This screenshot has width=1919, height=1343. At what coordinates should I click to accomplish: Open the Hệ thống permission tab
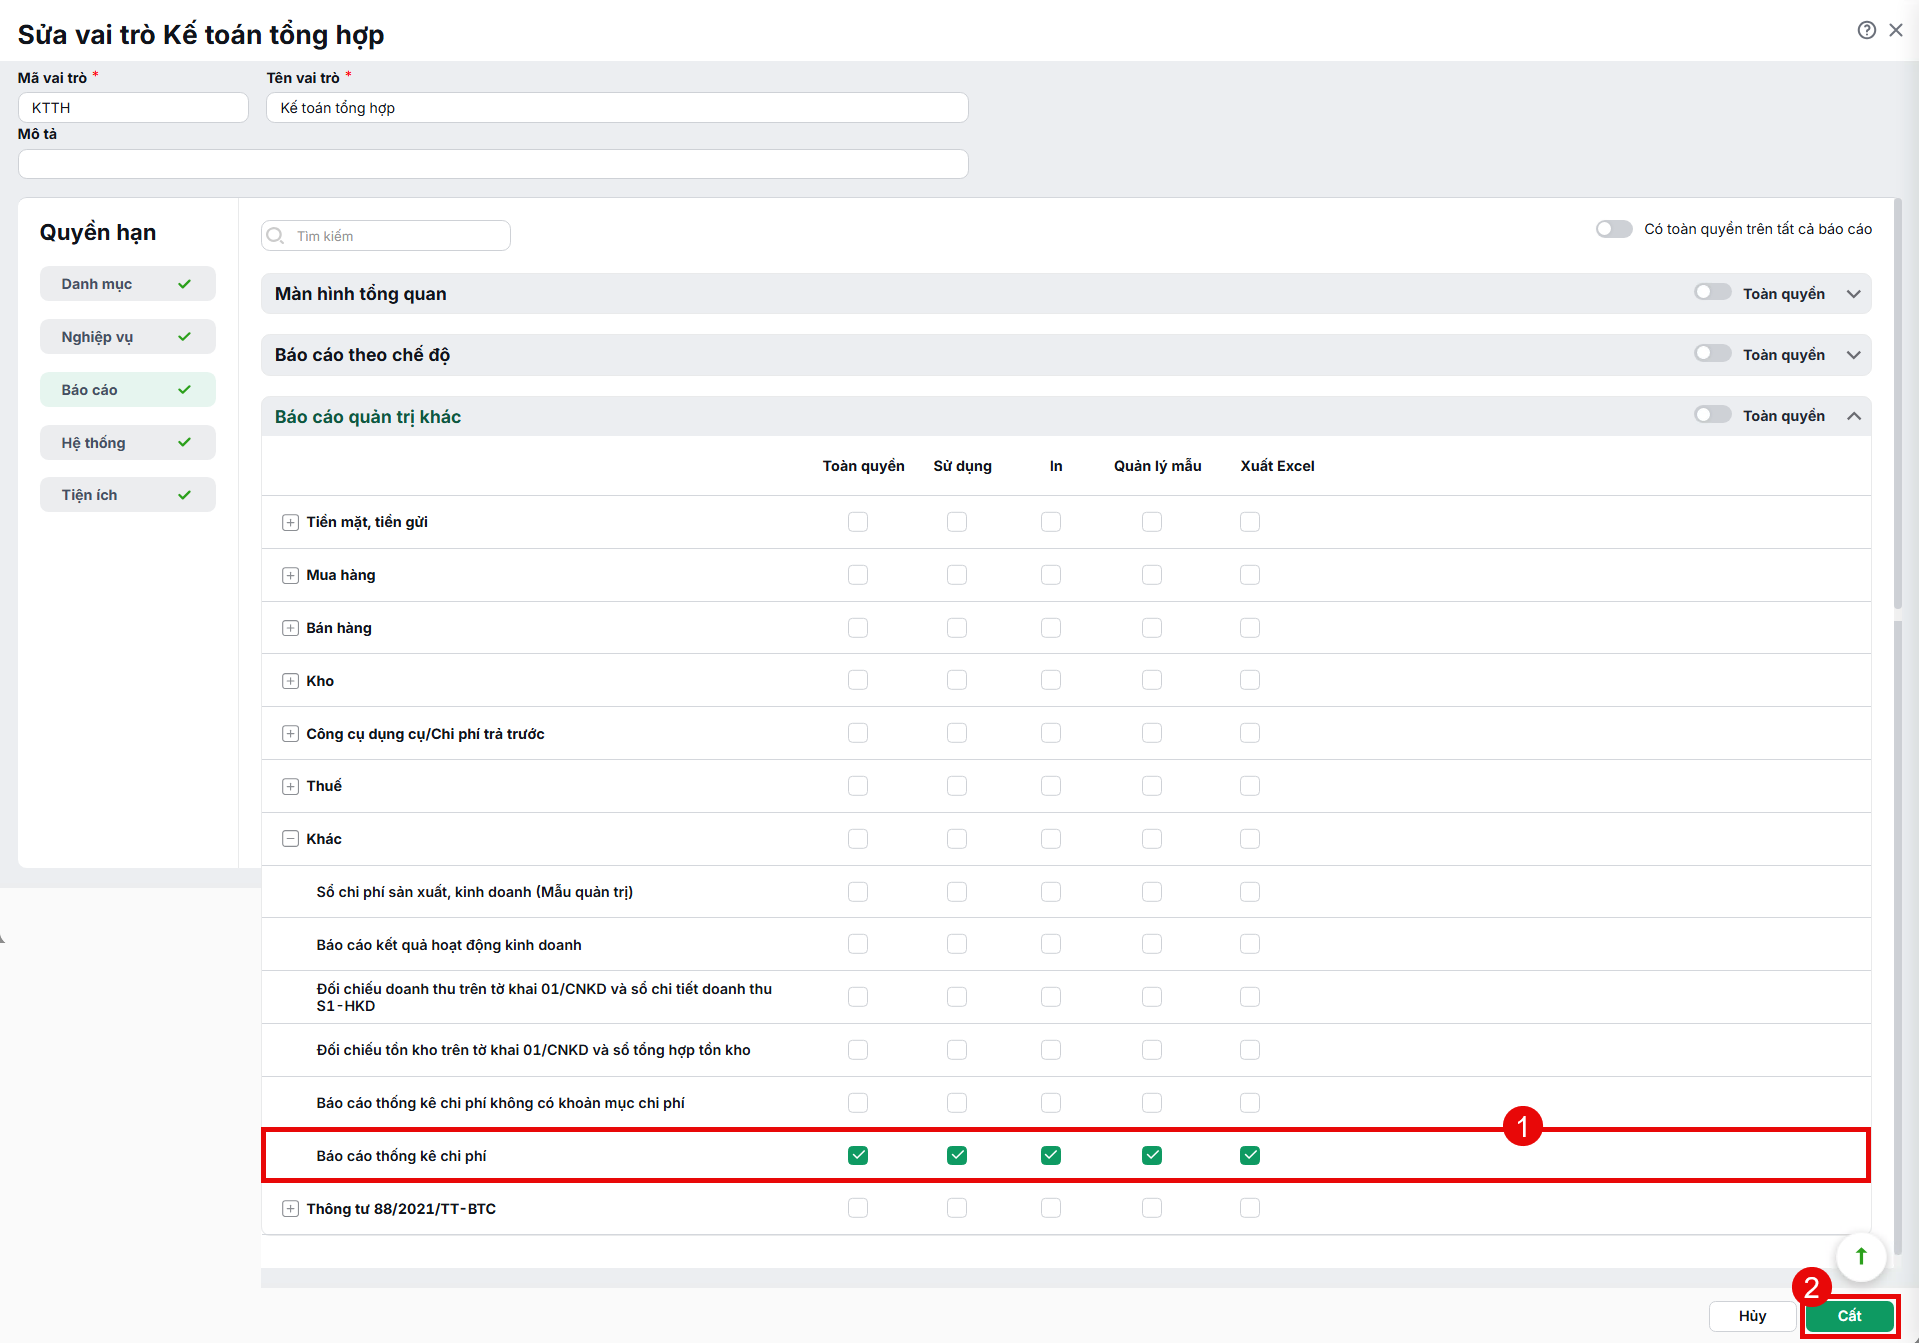(128, 443)
